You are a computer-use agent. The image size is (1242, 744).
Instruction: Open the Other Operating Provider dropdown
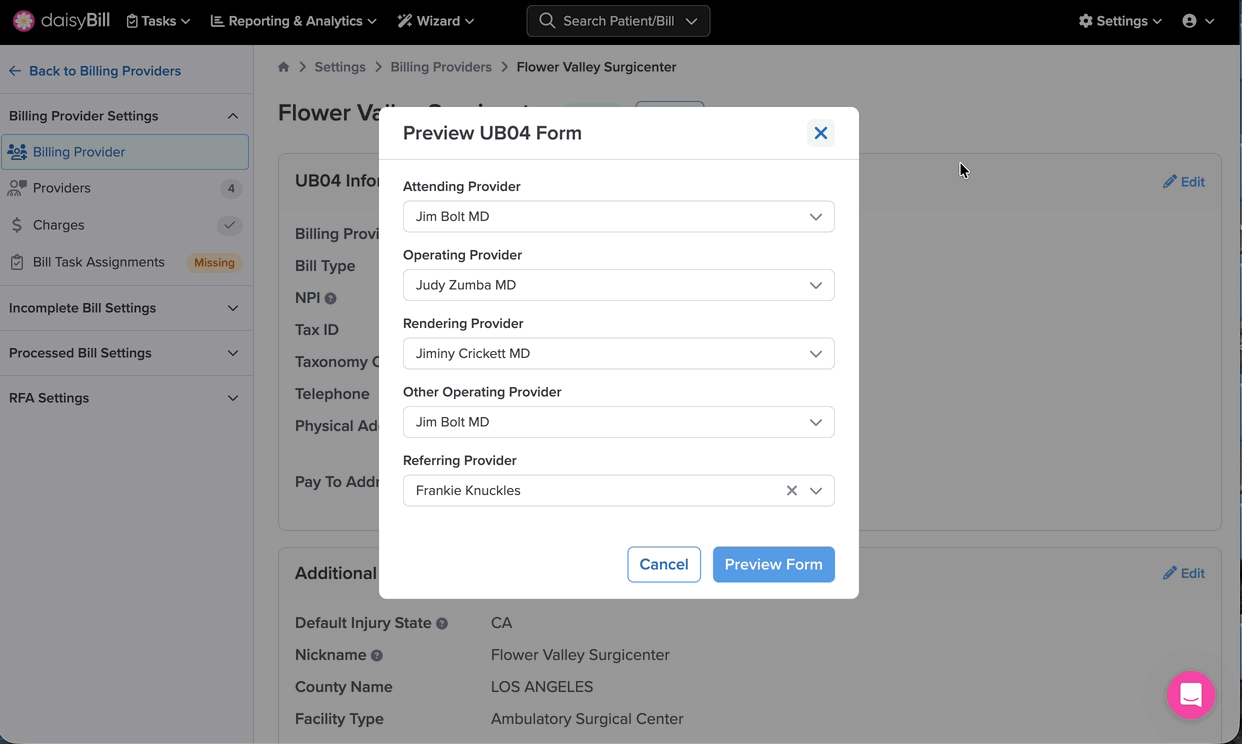click(618, 422)
